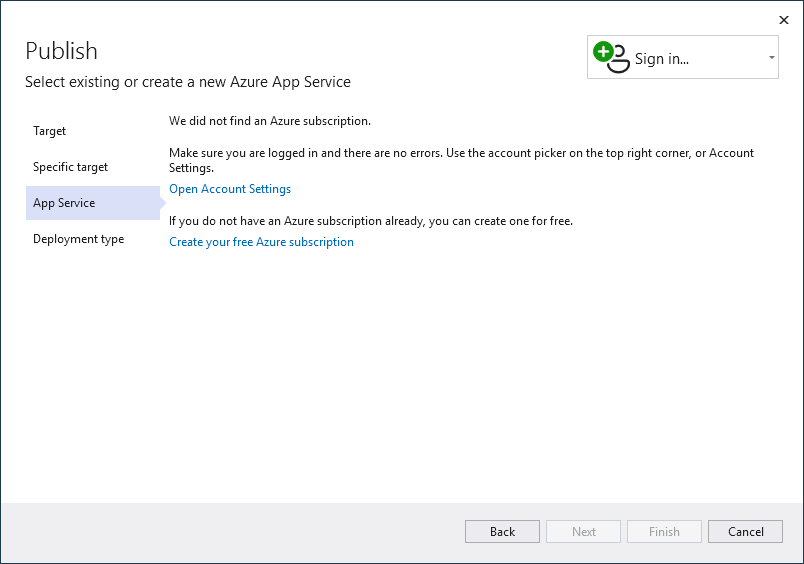Click the Sign in... label
Image resolution: width=804 pixels, height=564 pixels.
point(661,58)
